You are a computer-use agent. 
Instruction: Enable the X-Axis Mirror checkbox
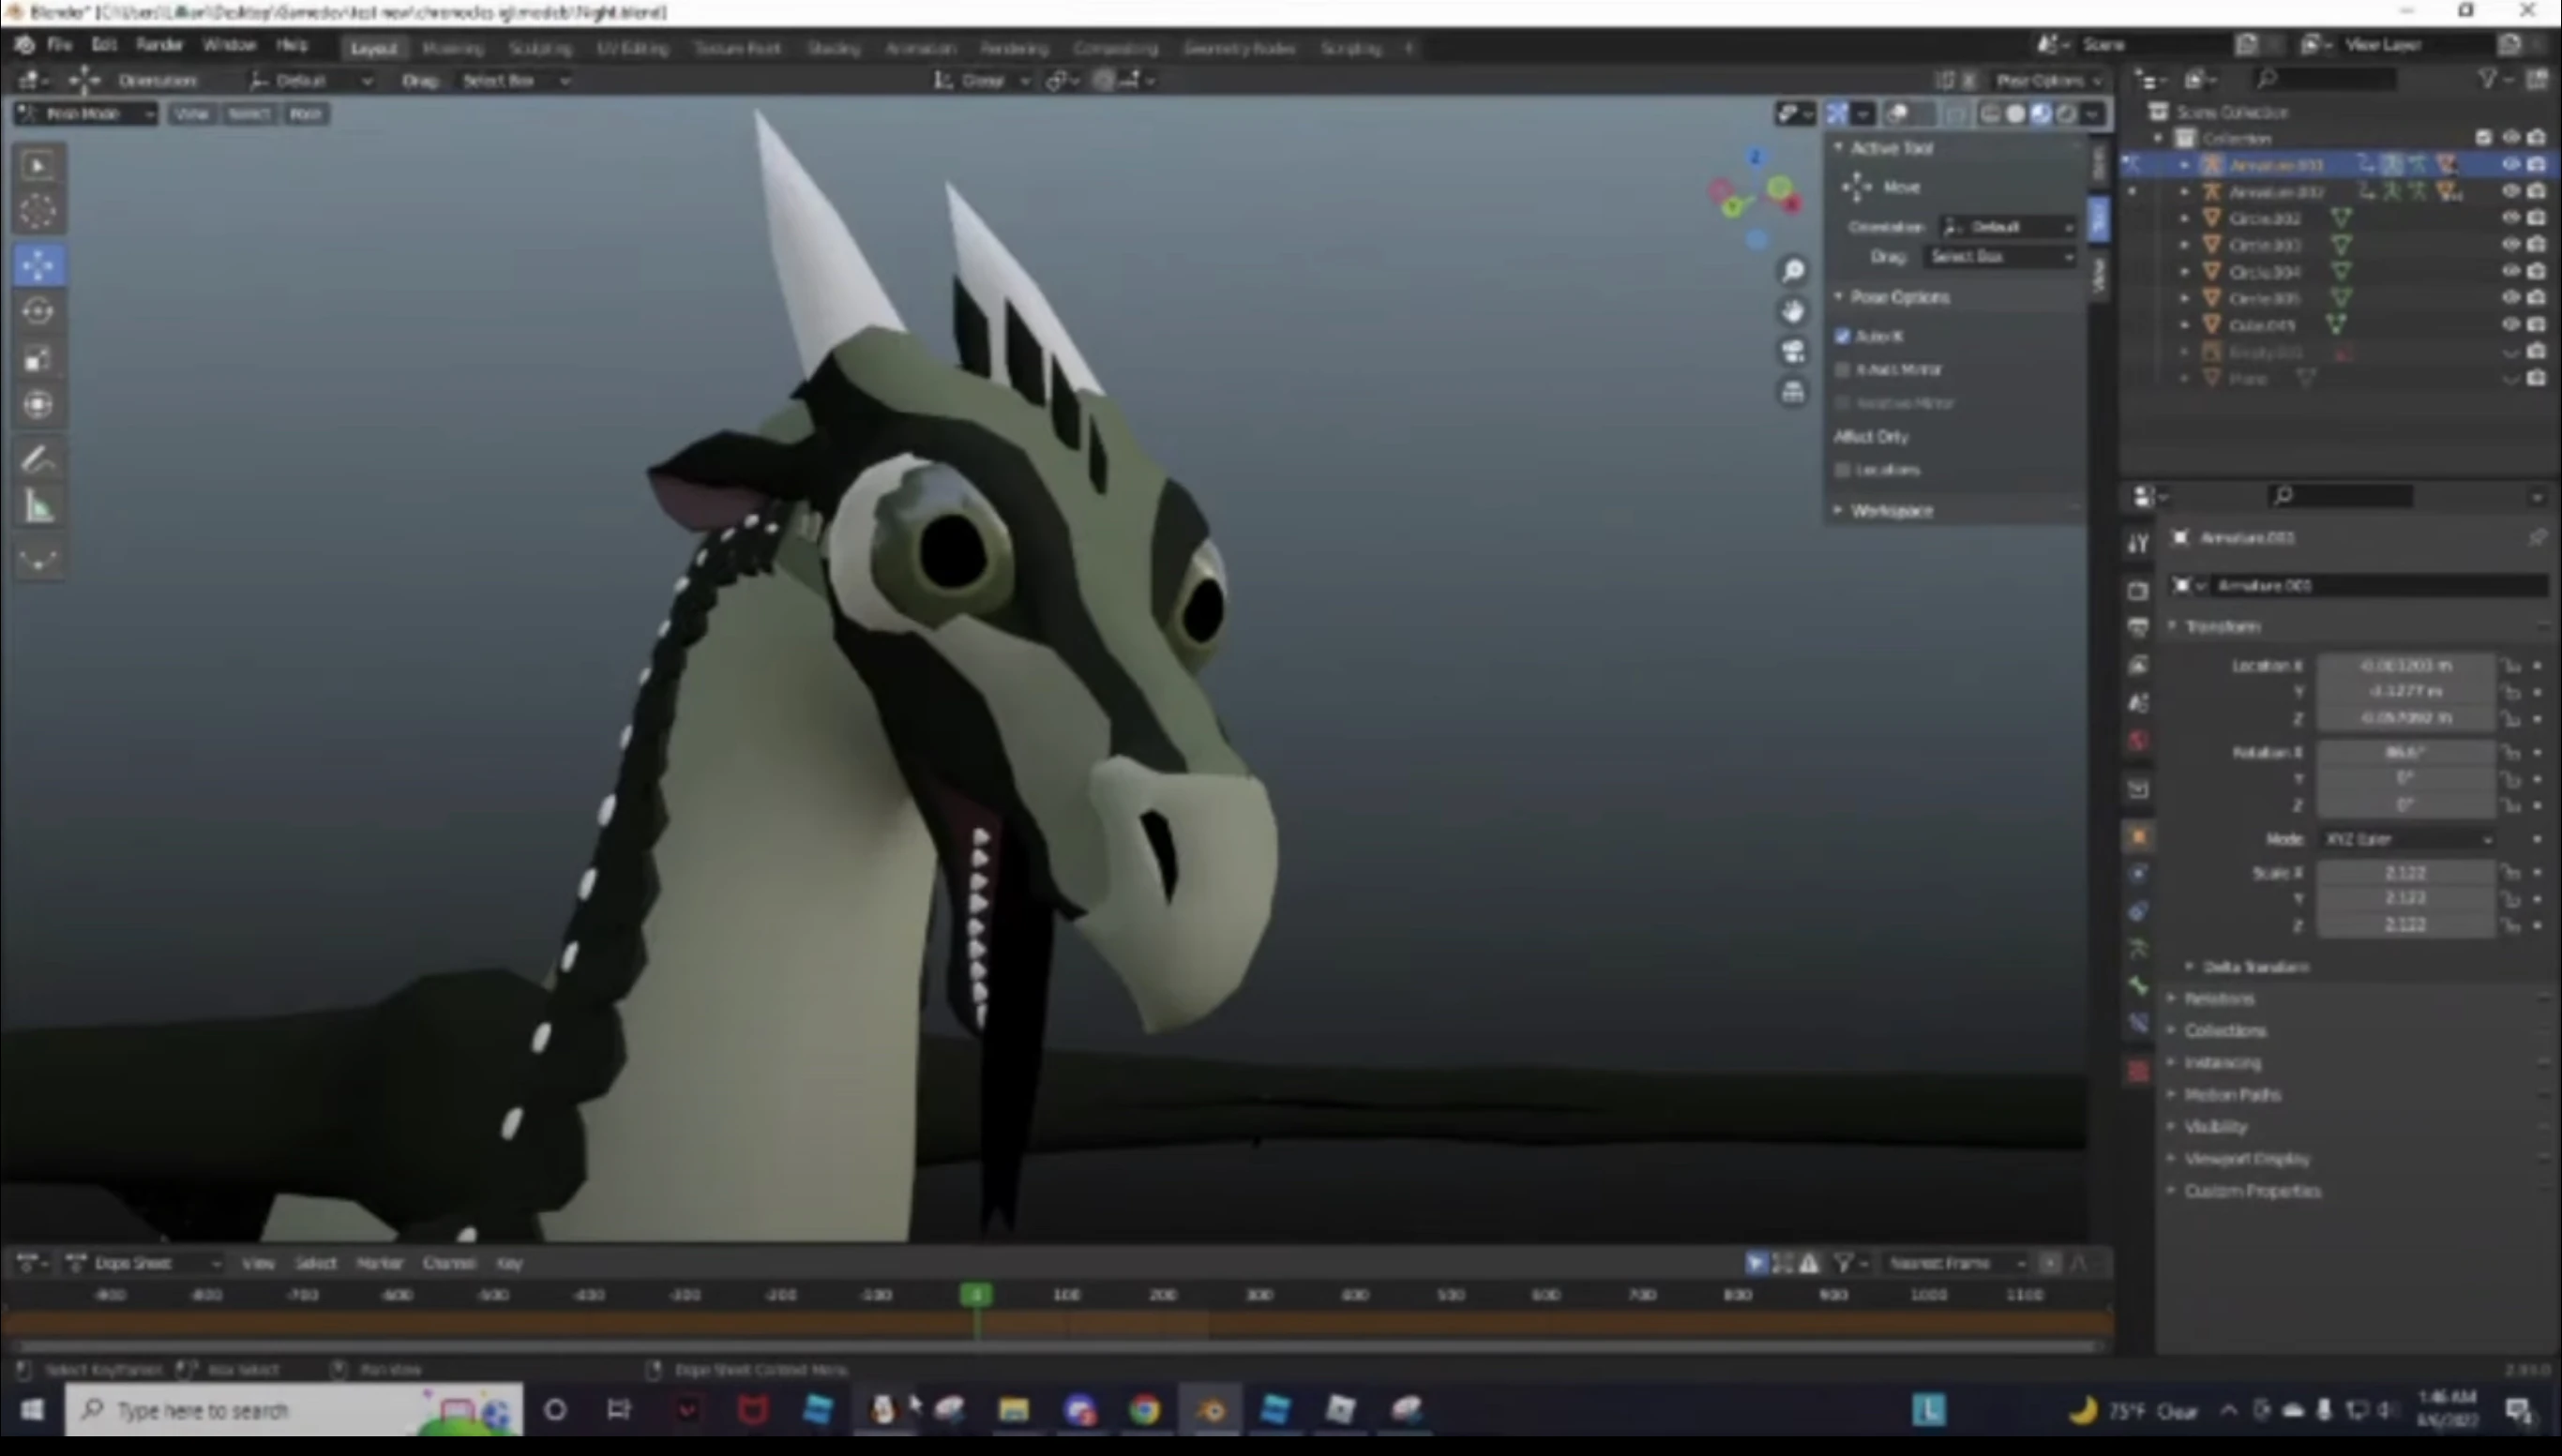1843,370
